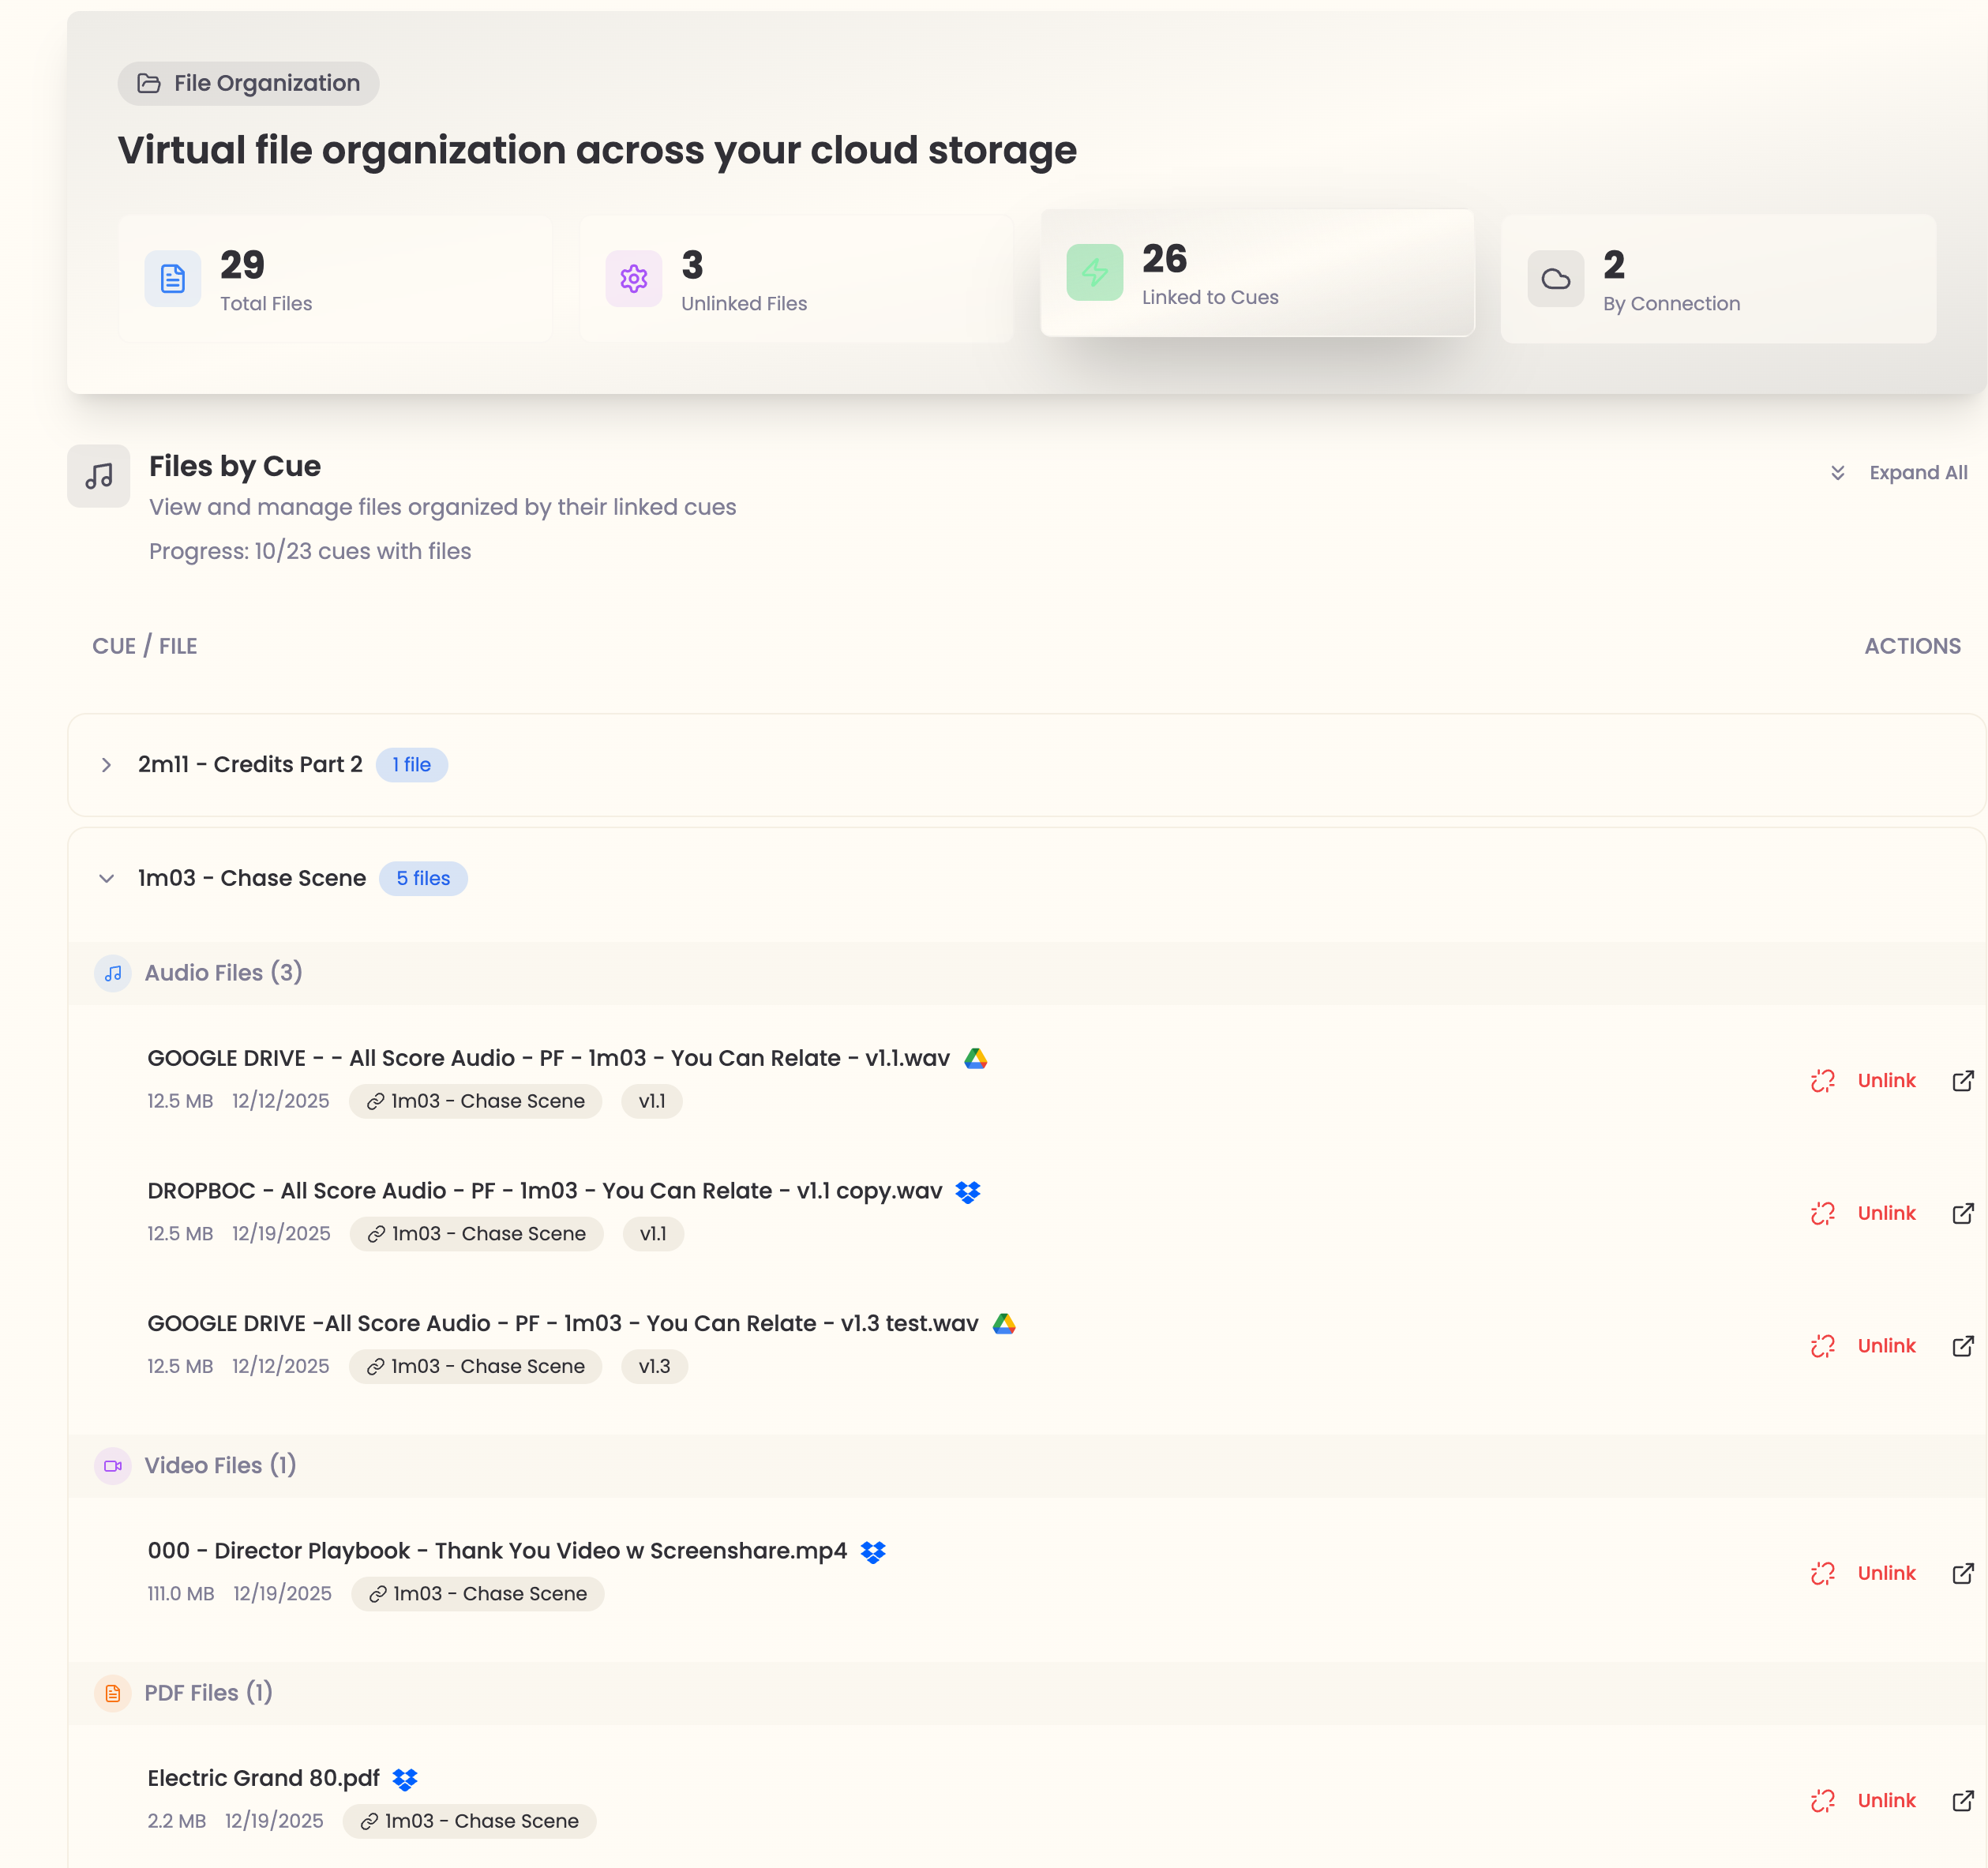Image resolution: width=1988 pixels, height=1868 pixels.
Task: Select the 26 Linked to Cues card
Action: [1257, 272]
